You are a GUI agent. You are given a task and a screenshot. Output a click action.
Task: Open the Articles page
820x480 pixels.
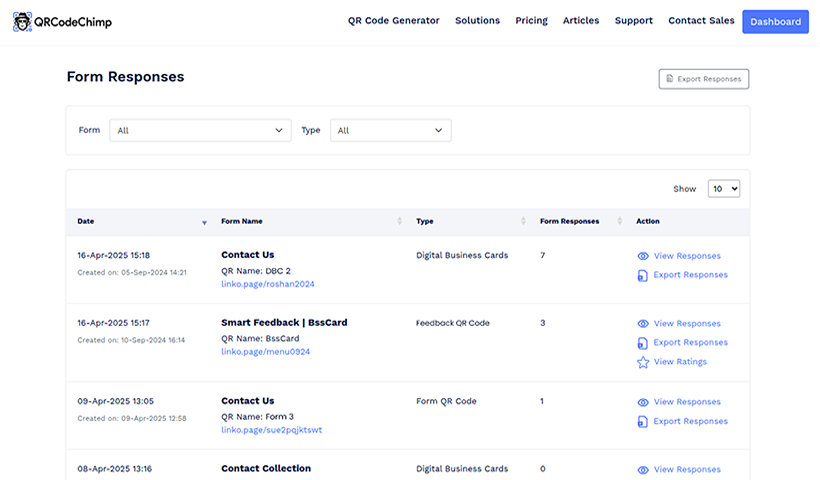tap(581, 20)
